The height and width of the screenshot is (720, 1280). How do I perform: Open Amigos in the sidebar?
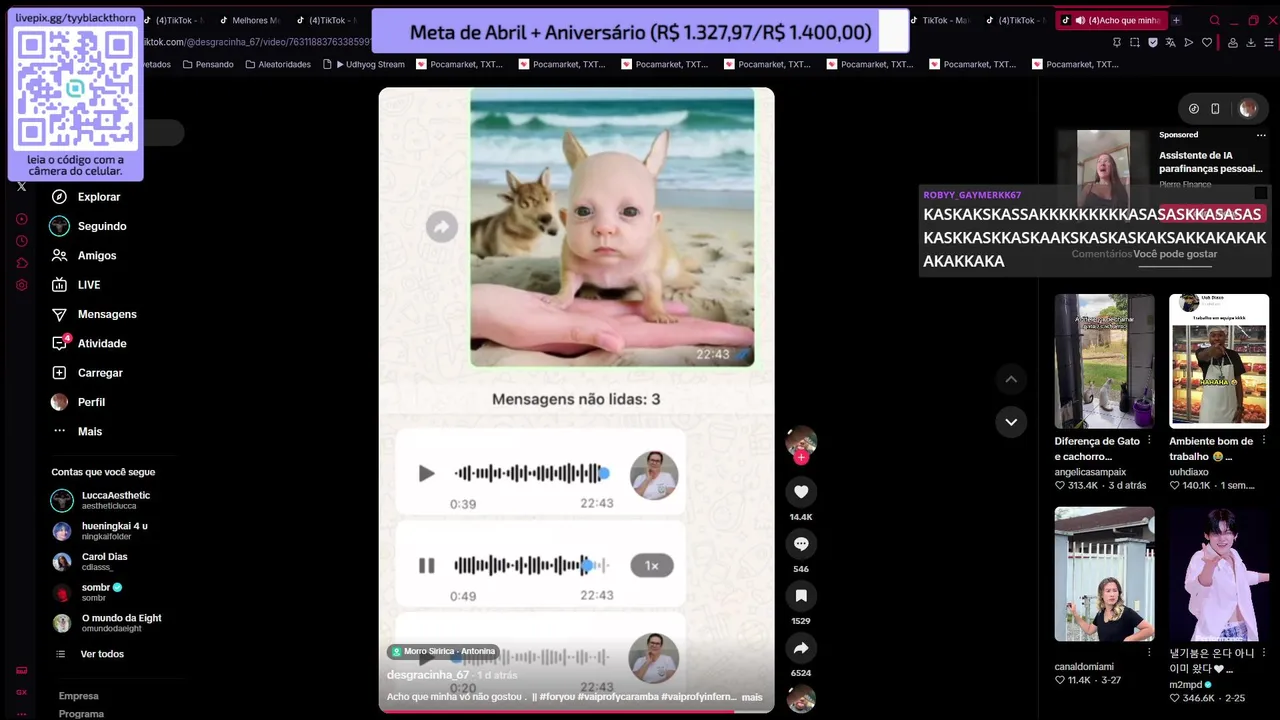(x=84, y=256)
